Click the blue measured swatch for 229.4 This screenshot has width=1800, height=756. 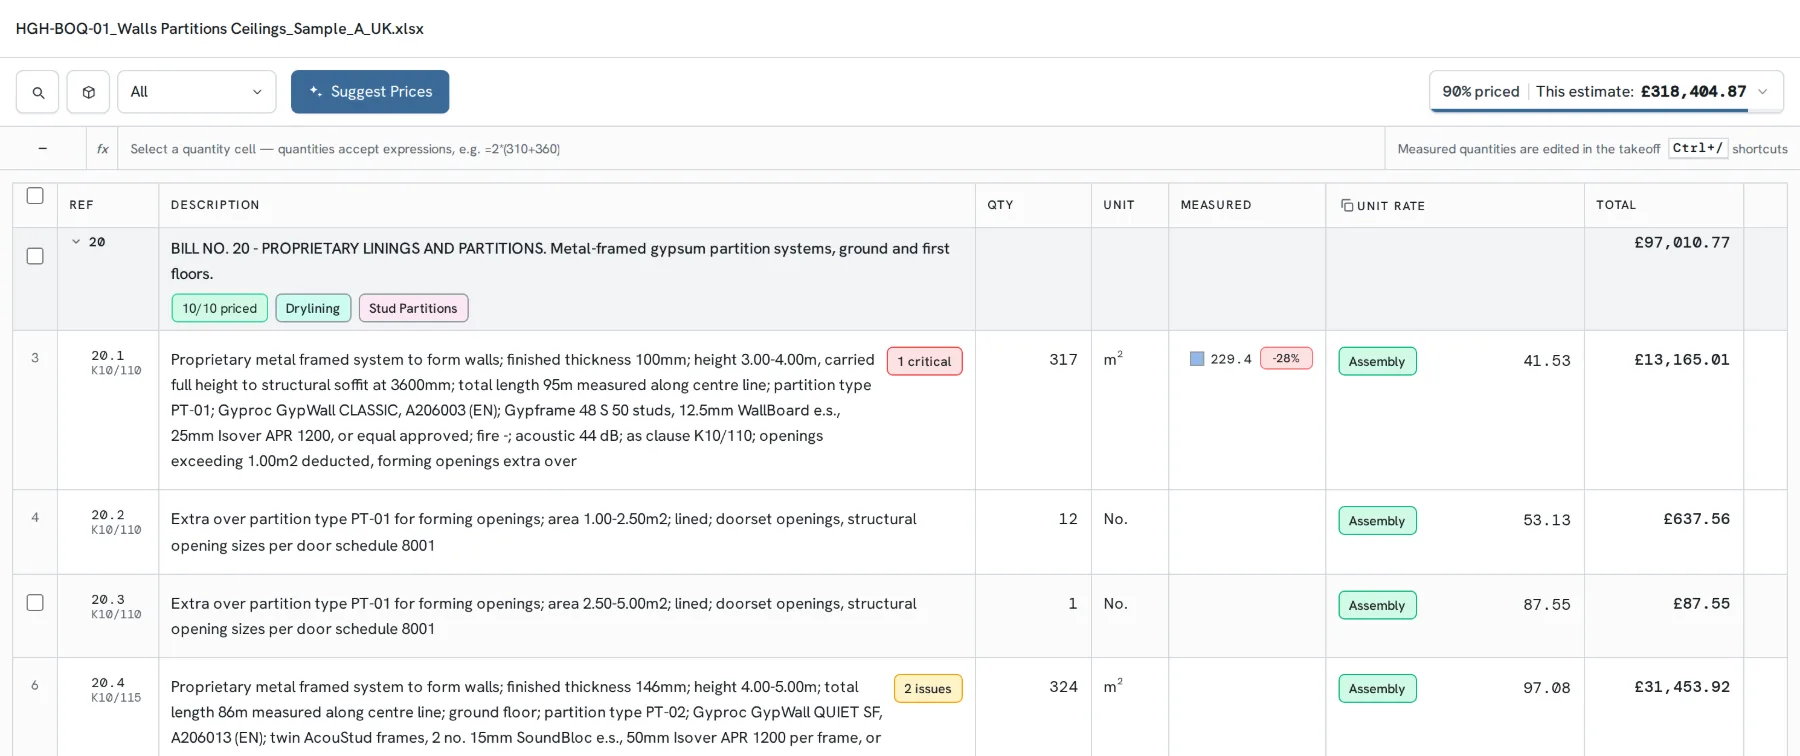point(1197,359)
